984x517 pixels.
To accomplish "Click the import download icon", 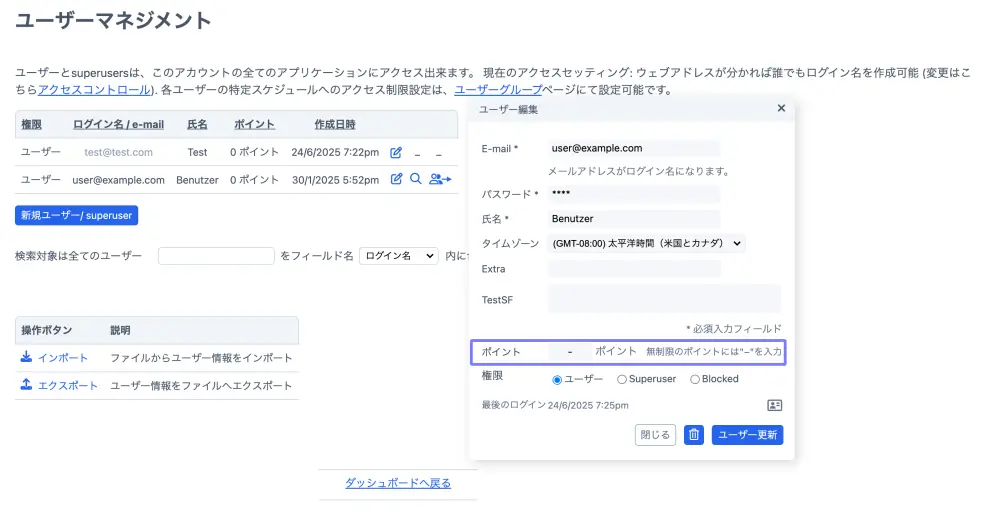I will 26,357.
